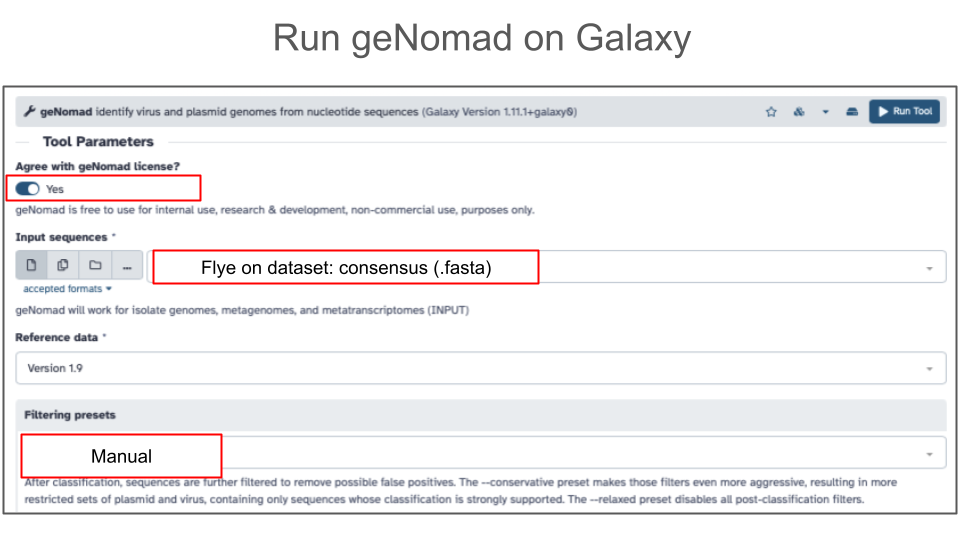Favorite the geNomad tool with the star icon
Screen dimensions: 960x540
tap(771, 112)
